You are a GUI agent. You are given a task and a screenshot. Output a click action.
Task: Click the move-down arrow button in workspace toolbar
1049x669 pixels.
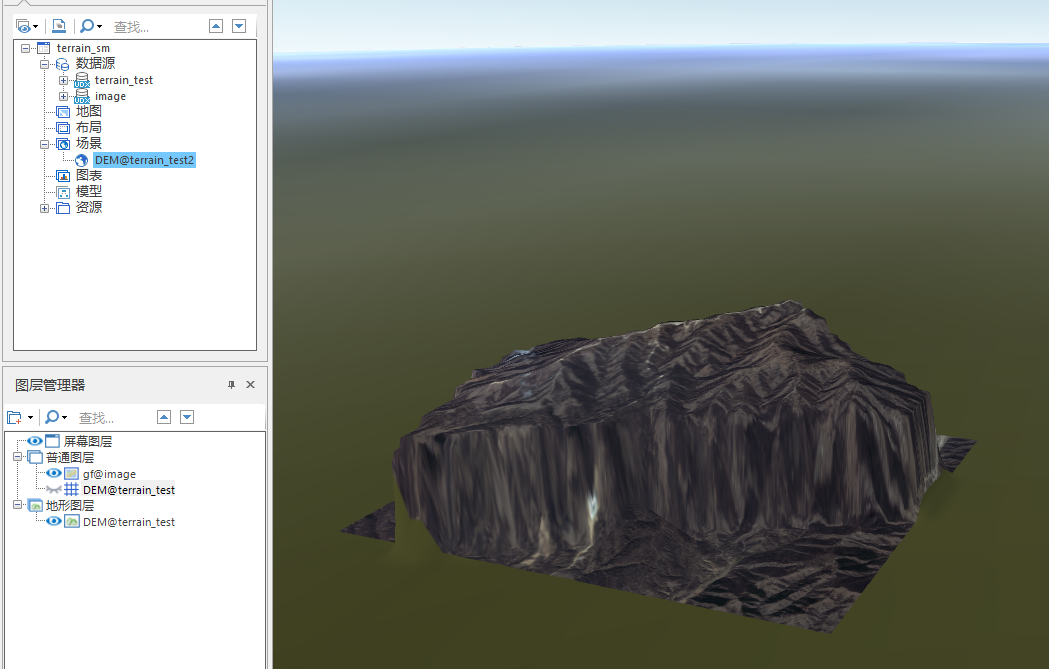[239, 26]
